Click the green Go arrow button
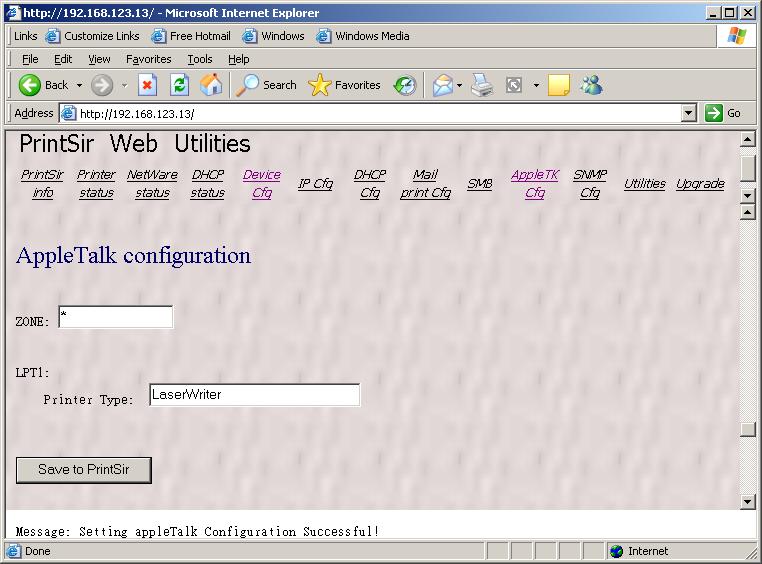The image size is (762, 564). coord(713,113)
